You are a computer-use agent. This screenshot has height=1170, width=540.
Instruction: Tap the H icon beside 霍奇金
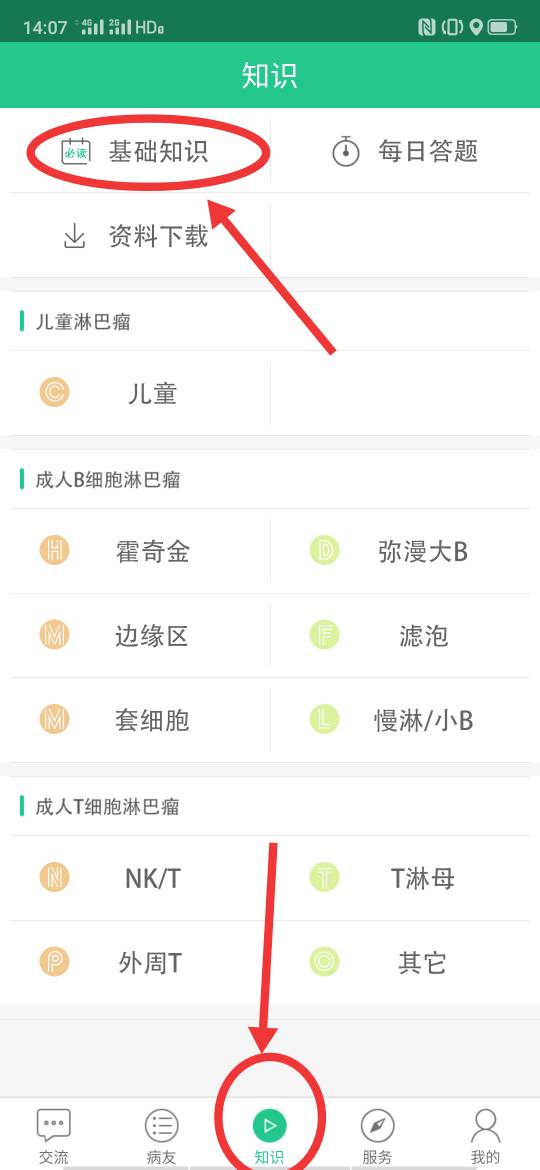click(54, 551)
